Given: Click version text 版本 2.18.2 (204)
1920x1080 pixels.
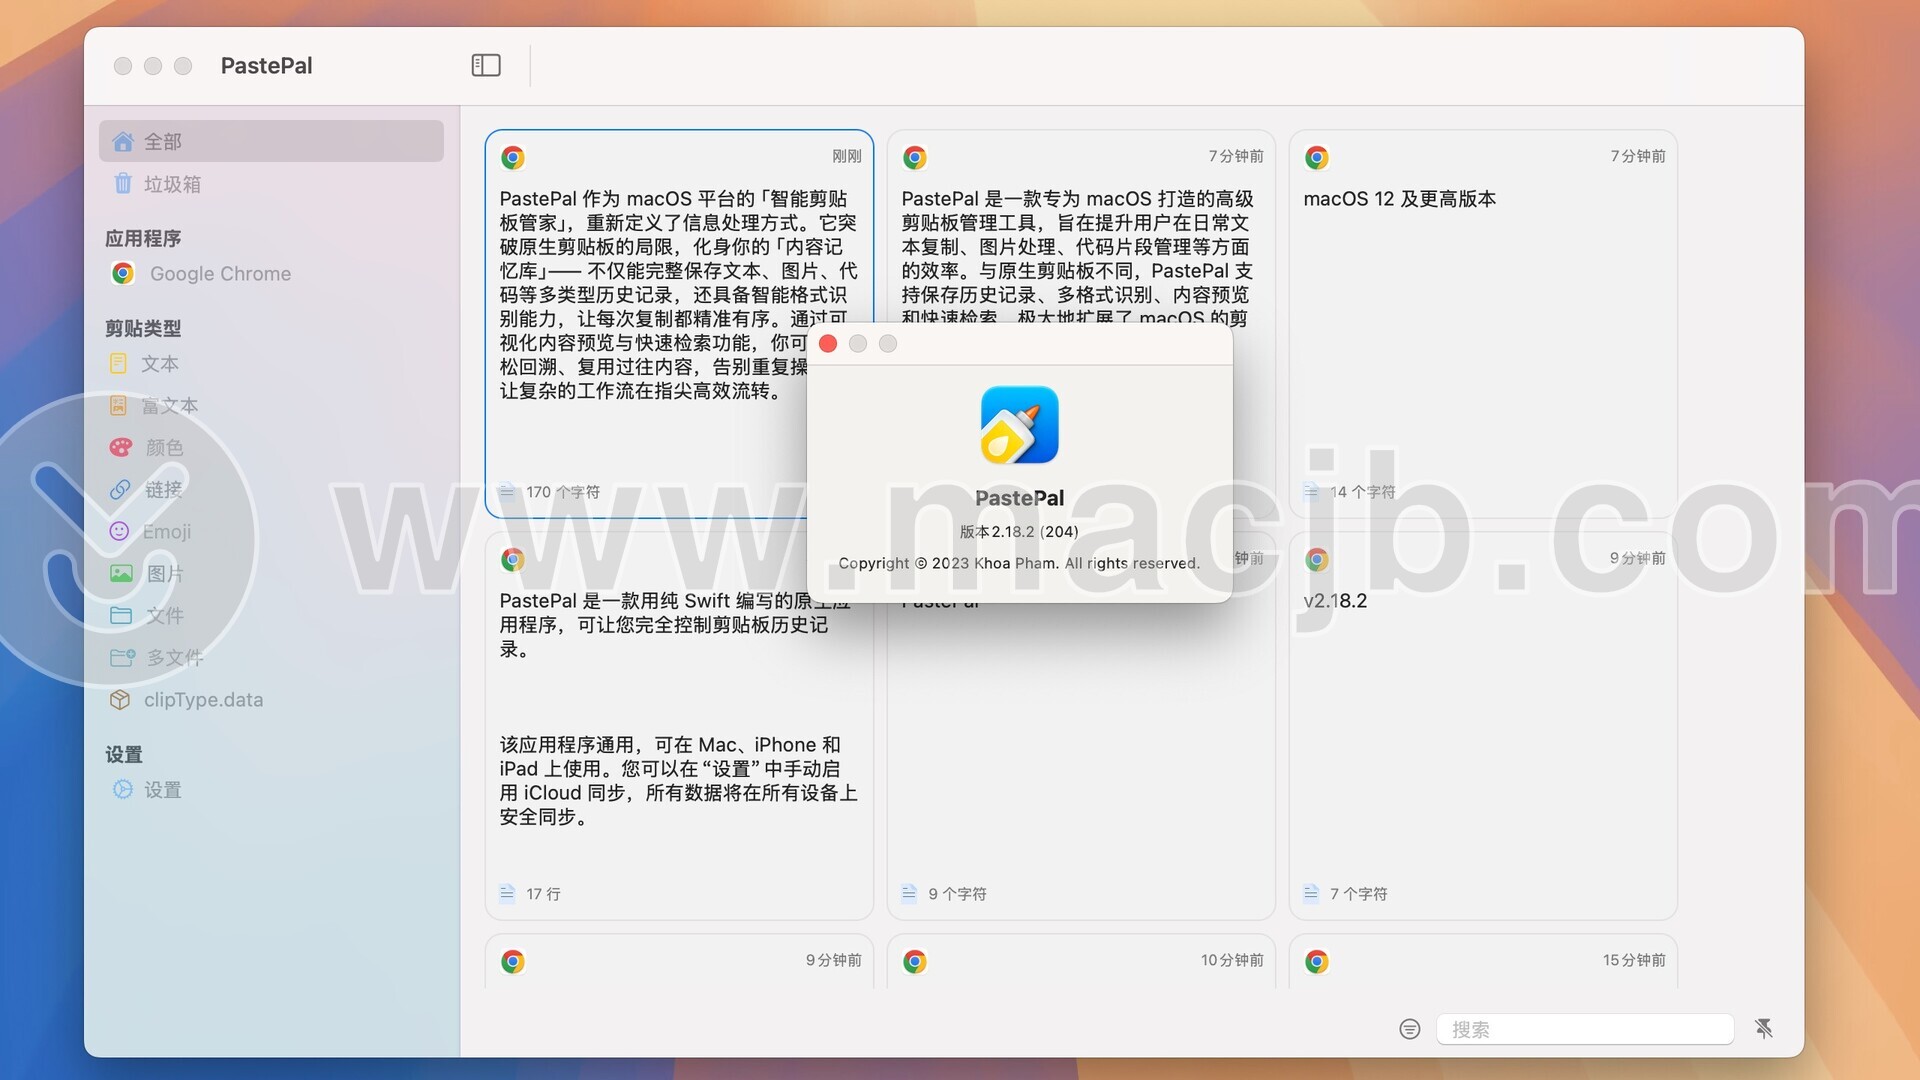Looking at the screenshot, I should click(1019, 531).
